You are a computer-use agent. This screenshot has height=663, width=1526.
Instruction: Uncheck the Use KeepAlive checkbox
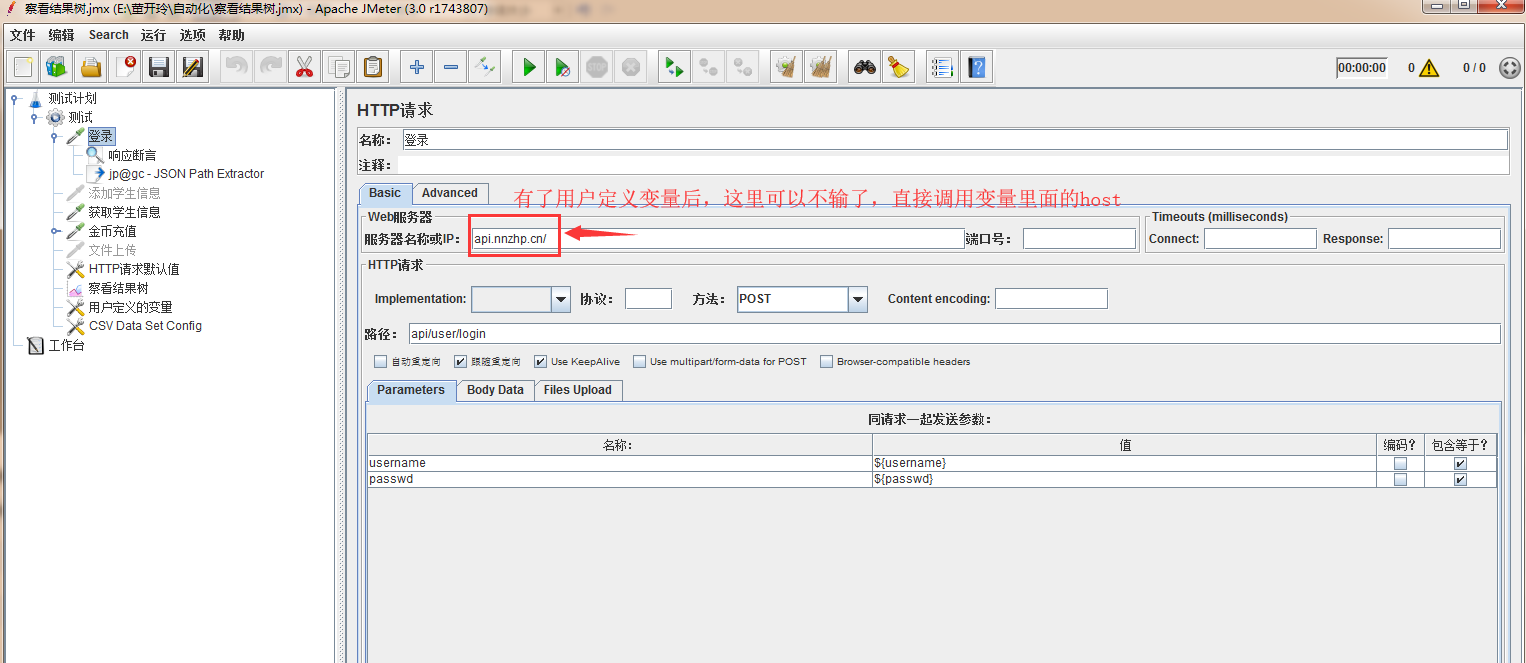coord(540,362)
